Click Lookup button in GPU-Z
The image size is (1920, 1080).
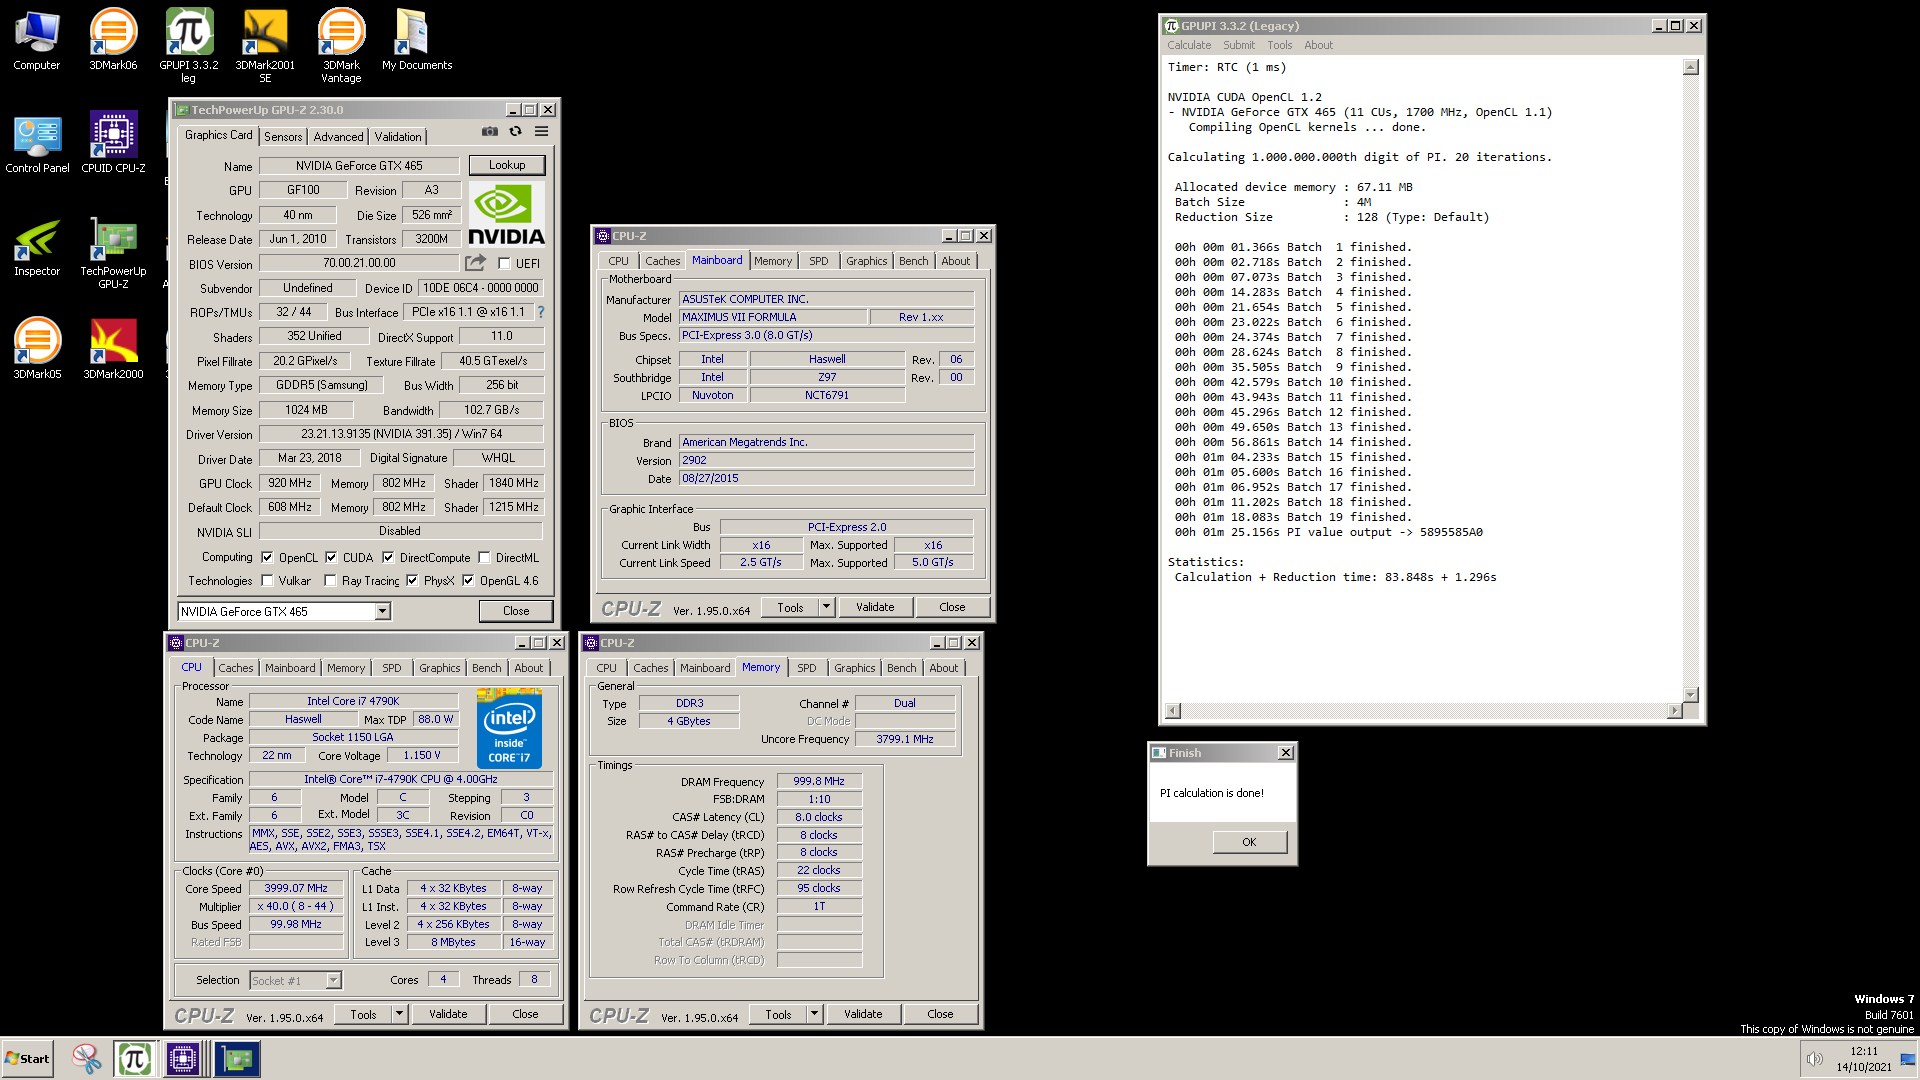coord(507,165)
